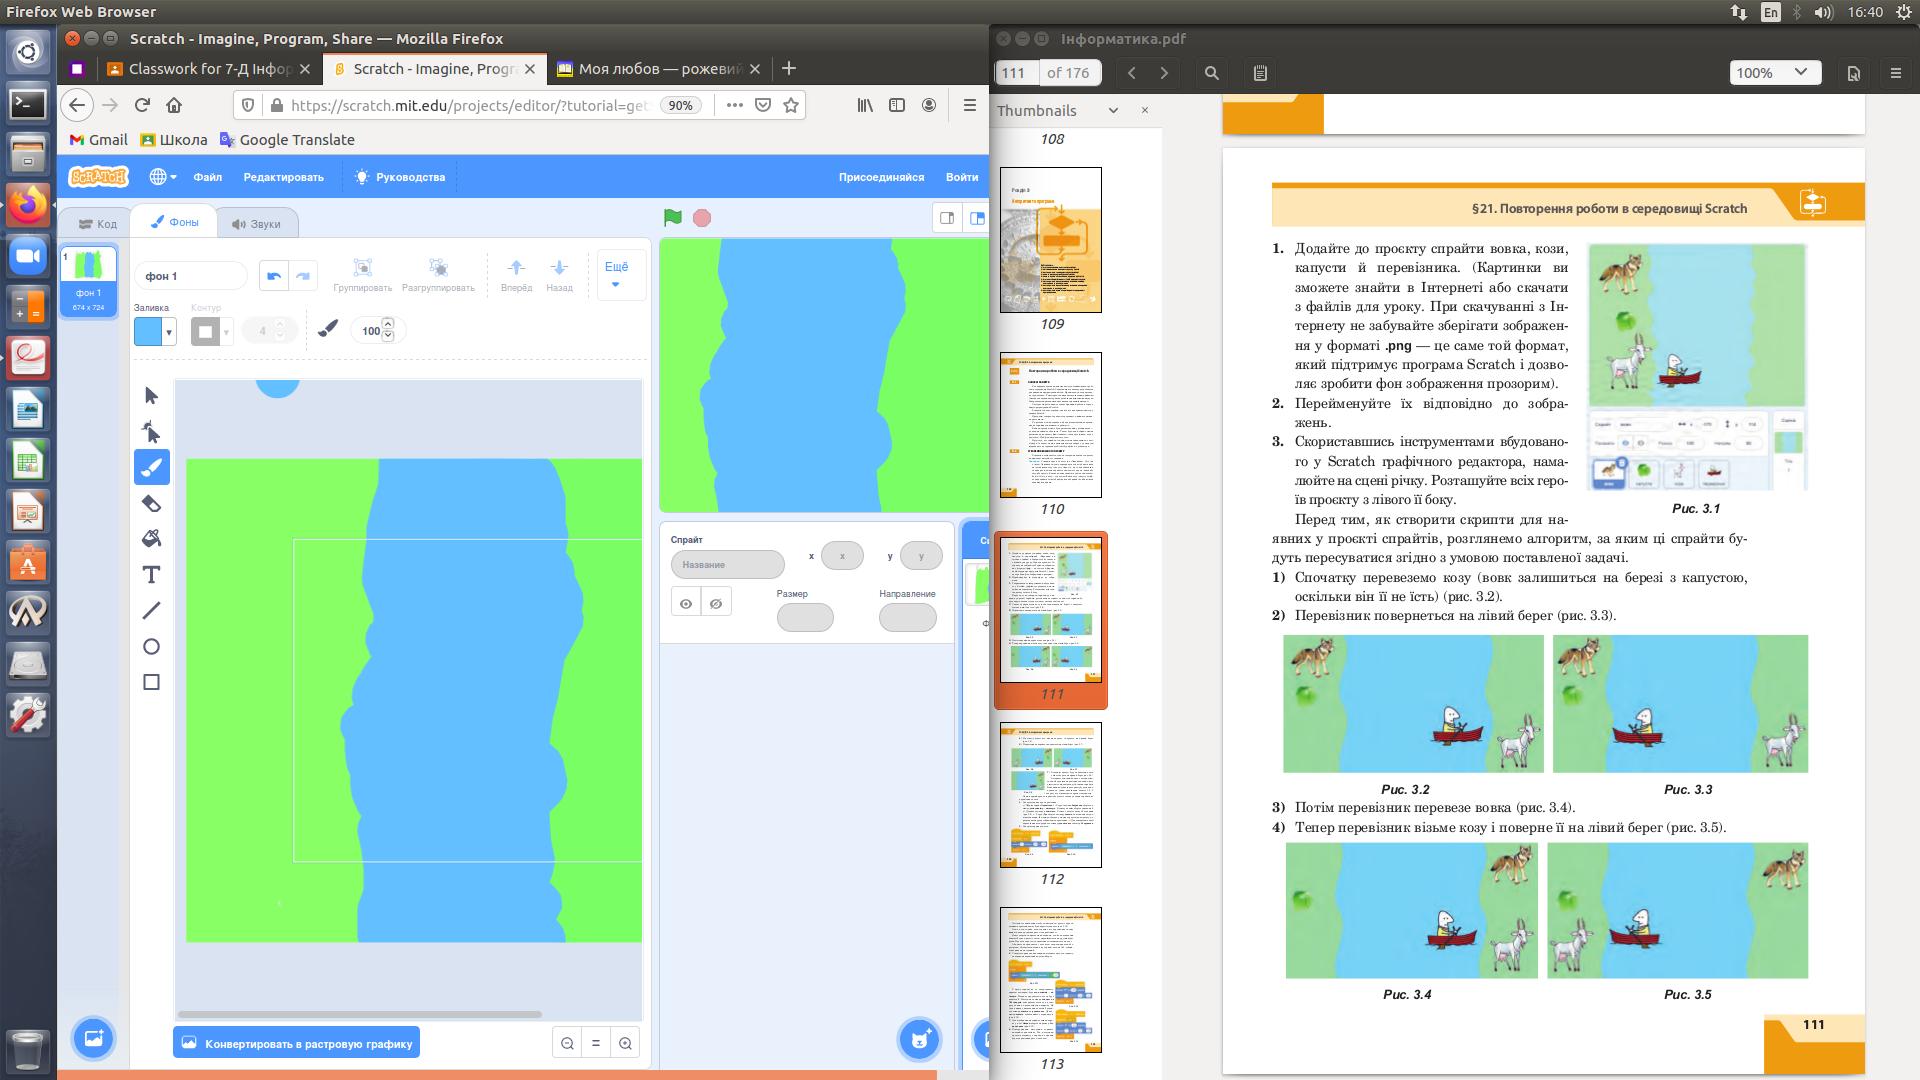Select the Rectangle tool
1920x1080 pixels.
click(151, 682)
